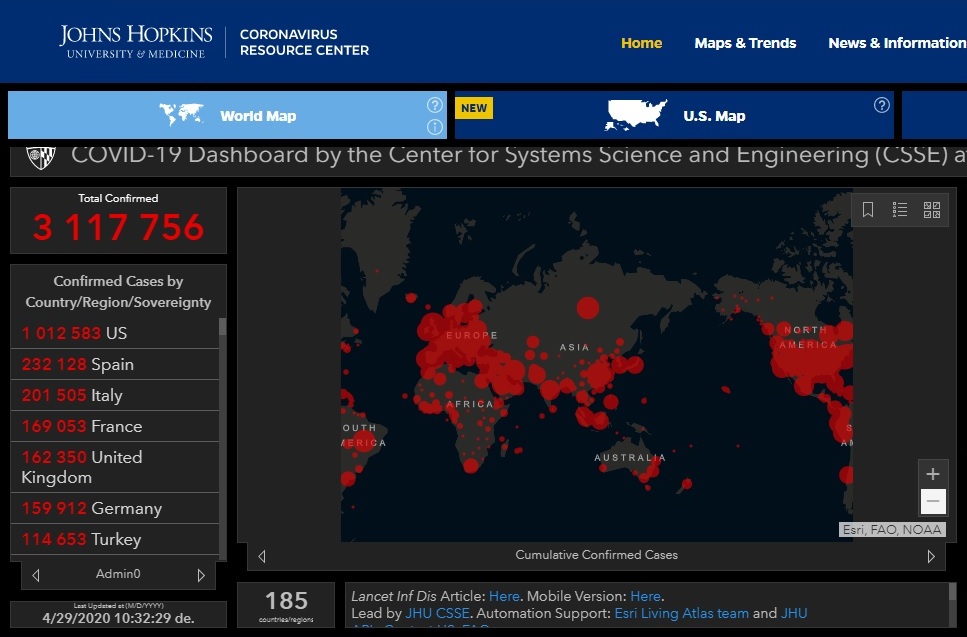The width and height of the screenshot is (967, 637).
Task: Click the Confirmed Cases by Country/Region/Sovereignty heading
Action: click(118, 292)
